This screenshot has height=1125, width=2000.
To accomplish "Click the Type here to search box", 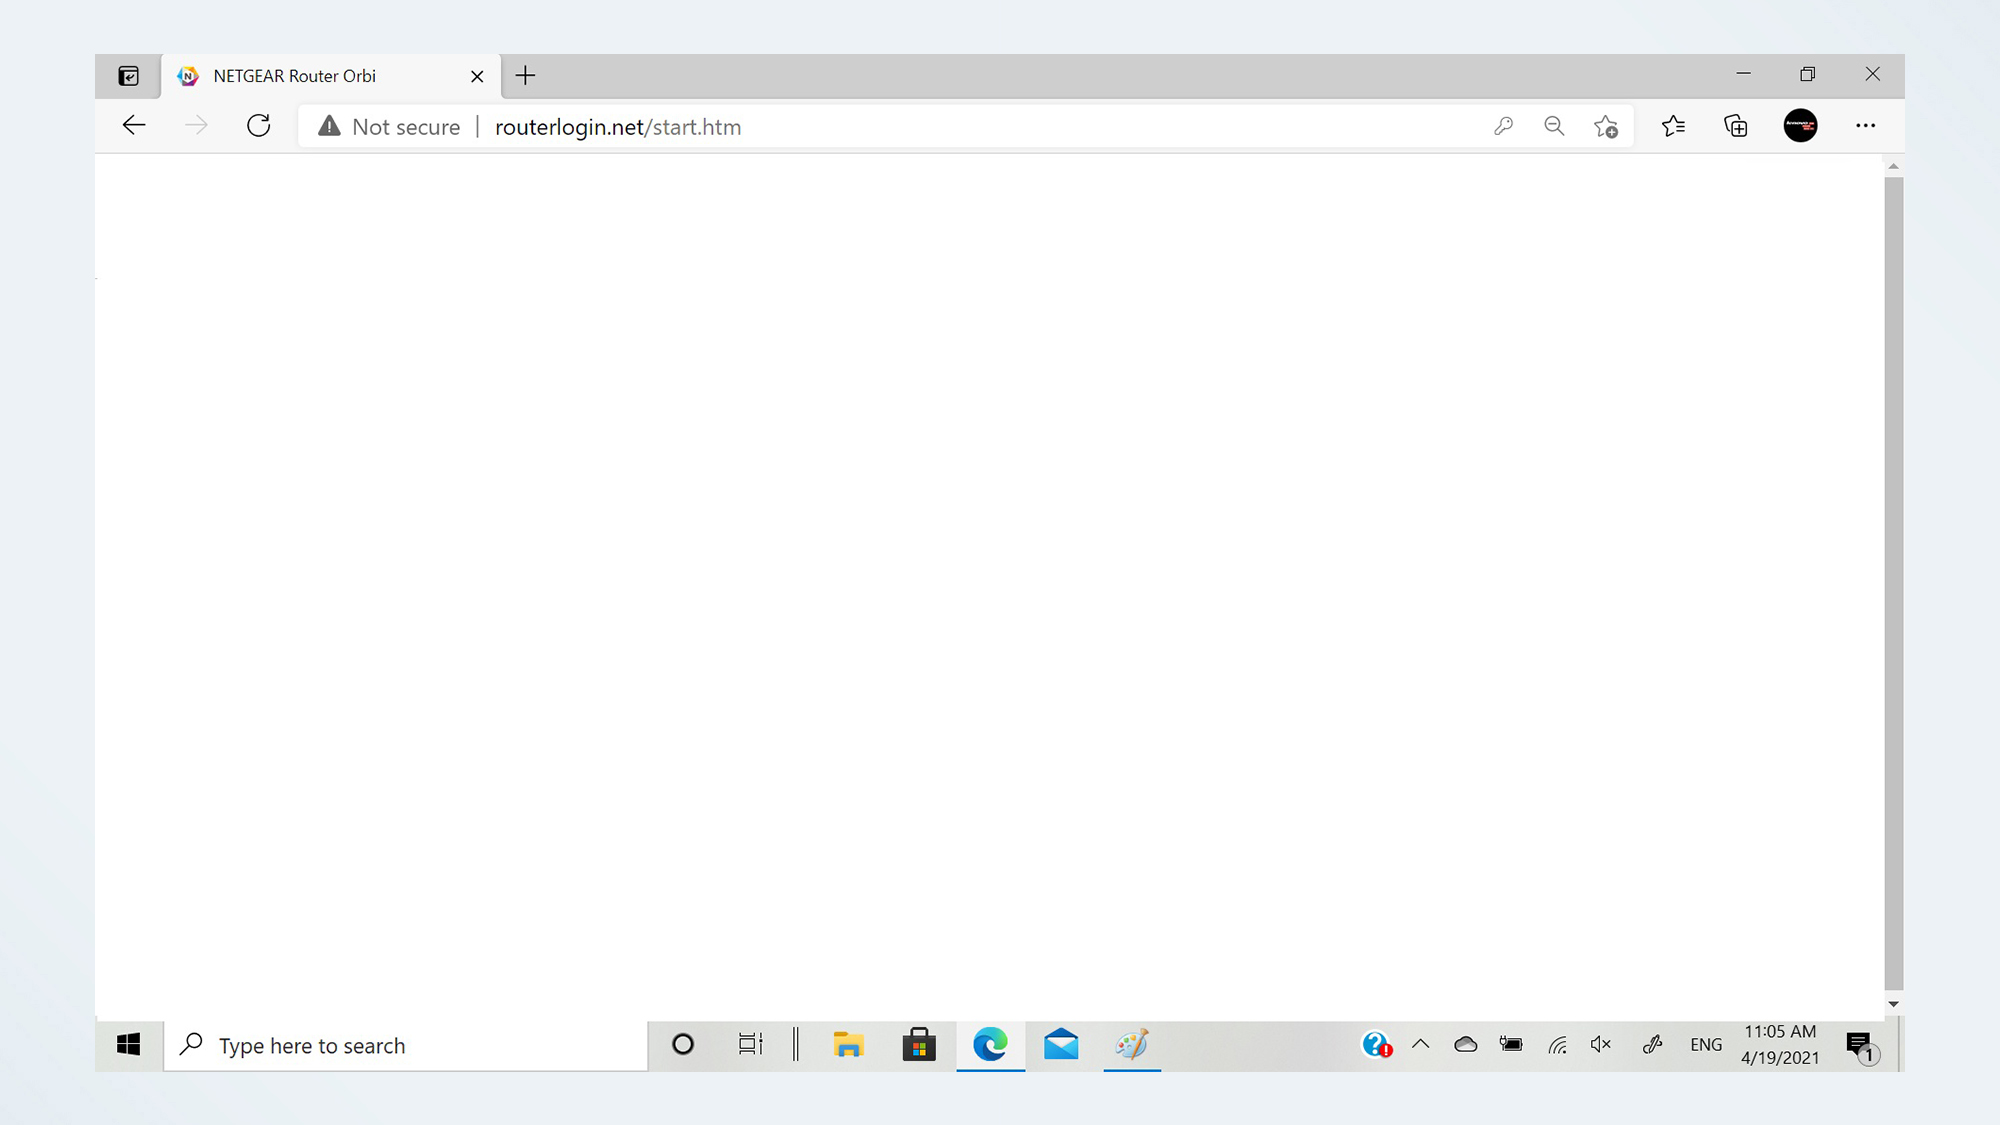I will click(405, 1046).
